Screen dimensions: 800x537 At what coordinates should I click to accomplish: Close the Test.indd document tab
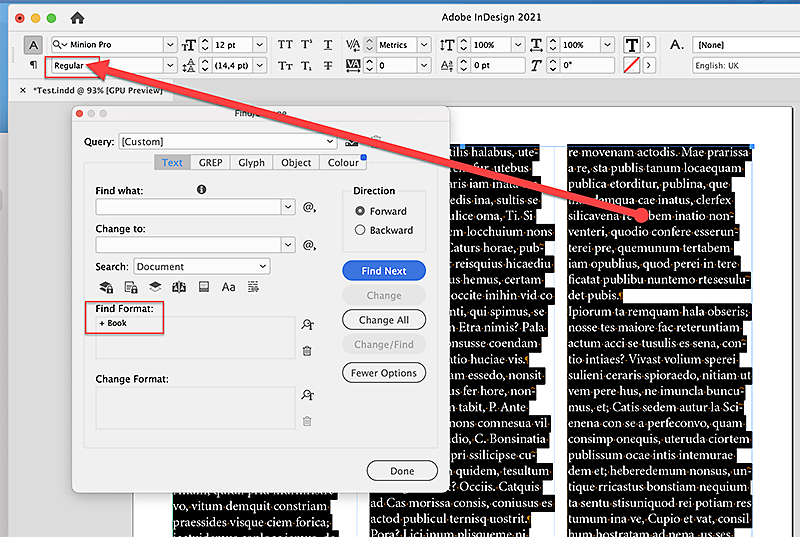click(x=22, y=90)
